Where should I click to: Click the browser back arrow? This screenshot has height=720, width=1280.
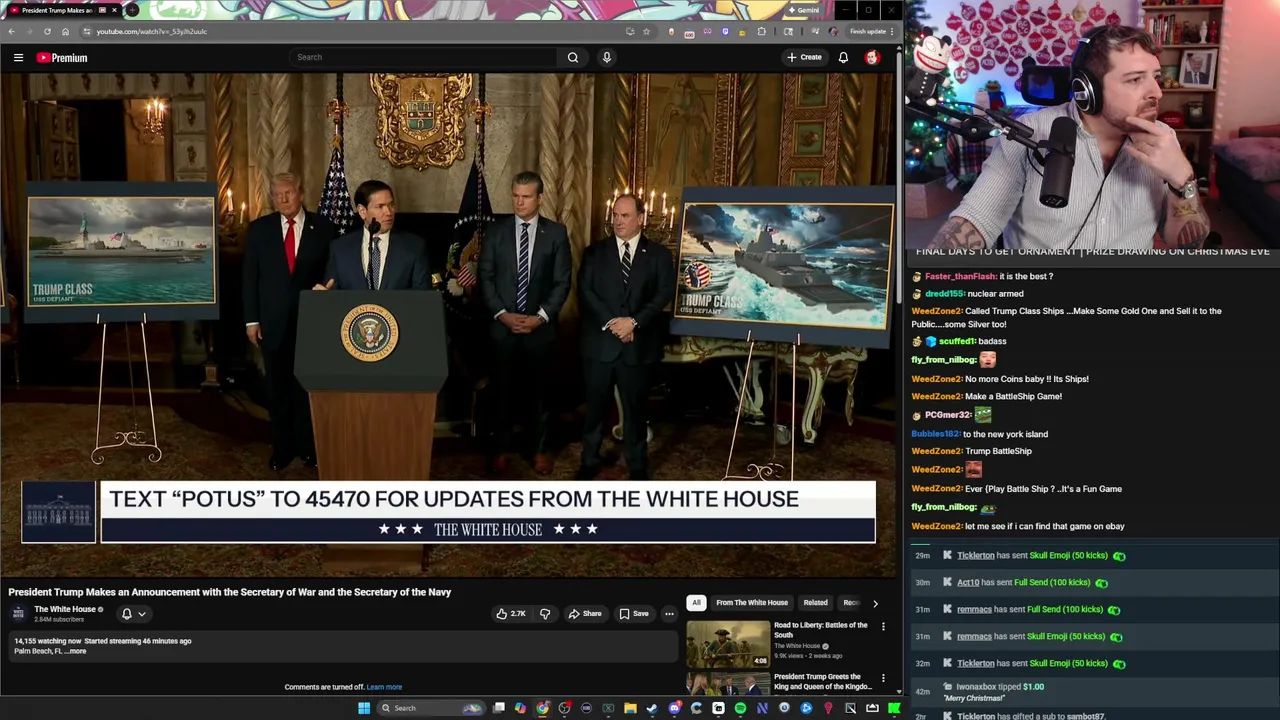coord(11,31)
